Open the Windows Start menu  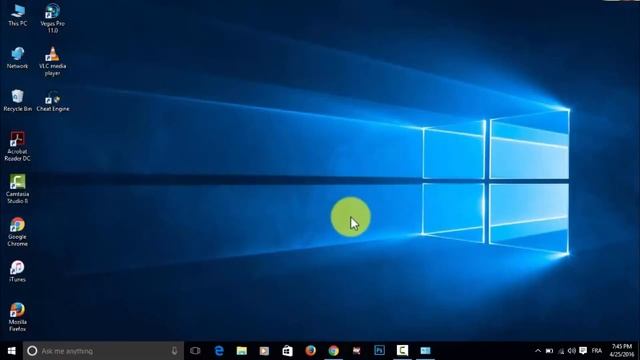point(11,351)
